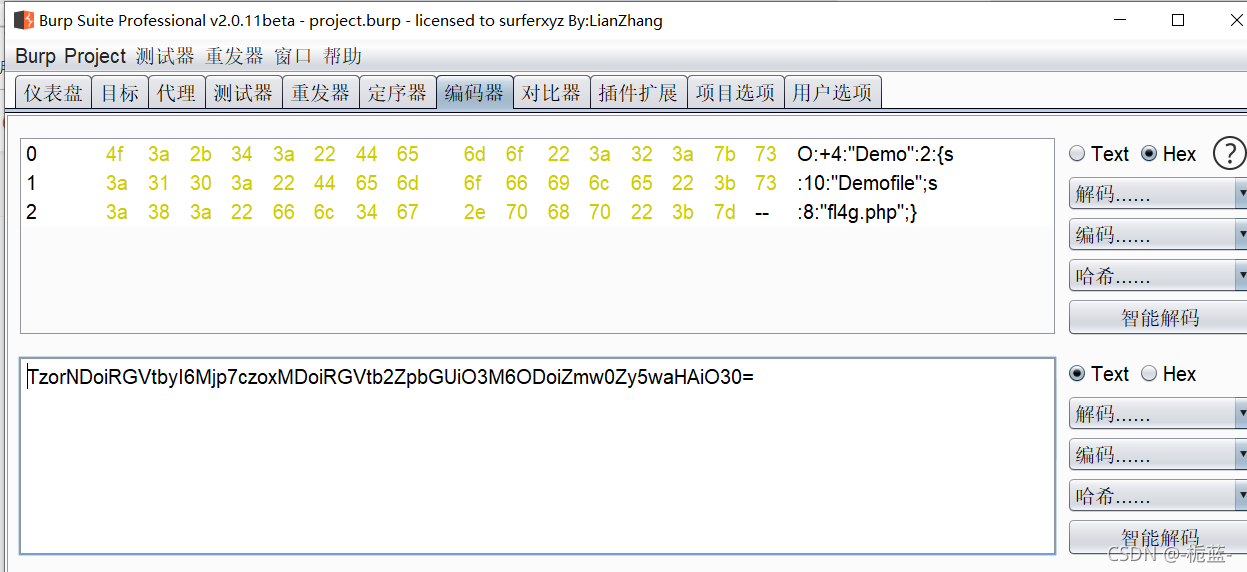Viewport: 1247px width, 572px height.
Task: Click the upper 智能解码 button
Action: [1158, 318]
